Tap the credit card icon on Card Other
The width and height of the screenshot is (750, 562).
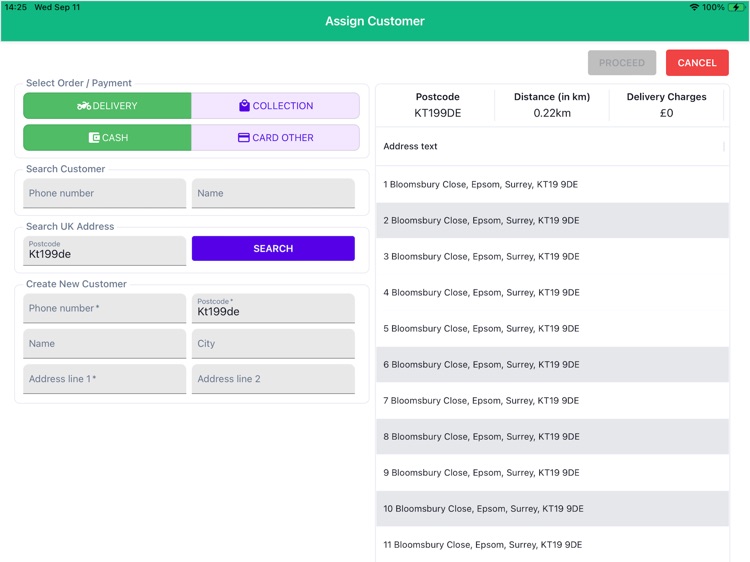tap(243, 138)
